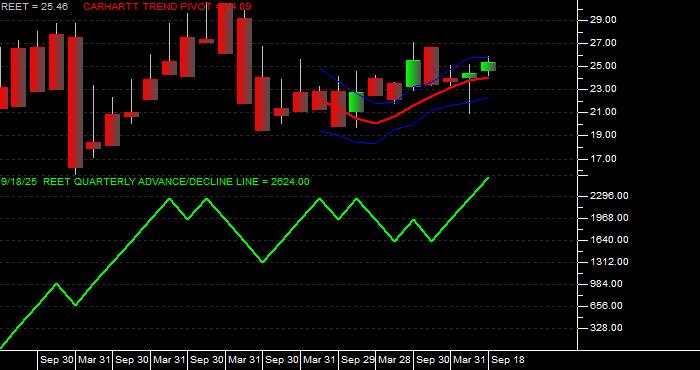
Task: Click the tall red candle dropping to 17.00
Action: [75, 102]
